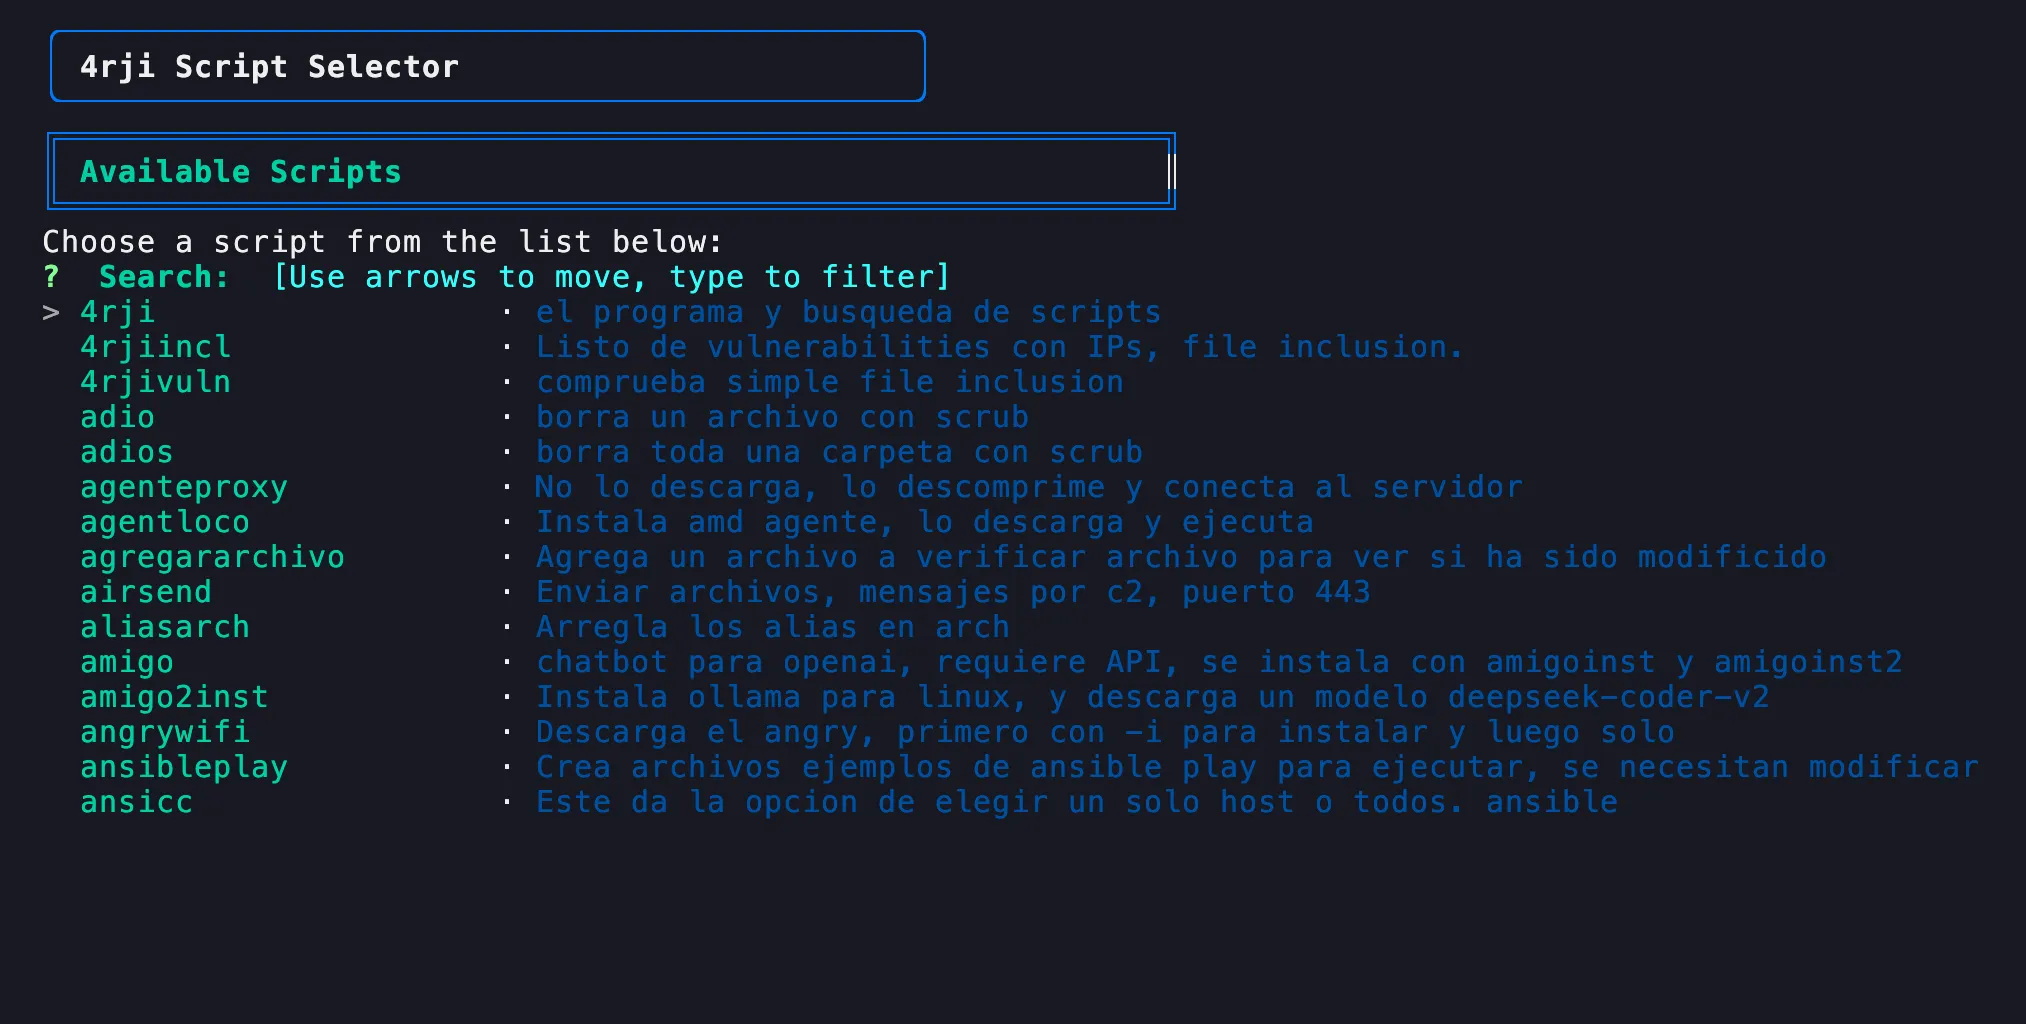Select the agentloco installer script

click(164, 521)
